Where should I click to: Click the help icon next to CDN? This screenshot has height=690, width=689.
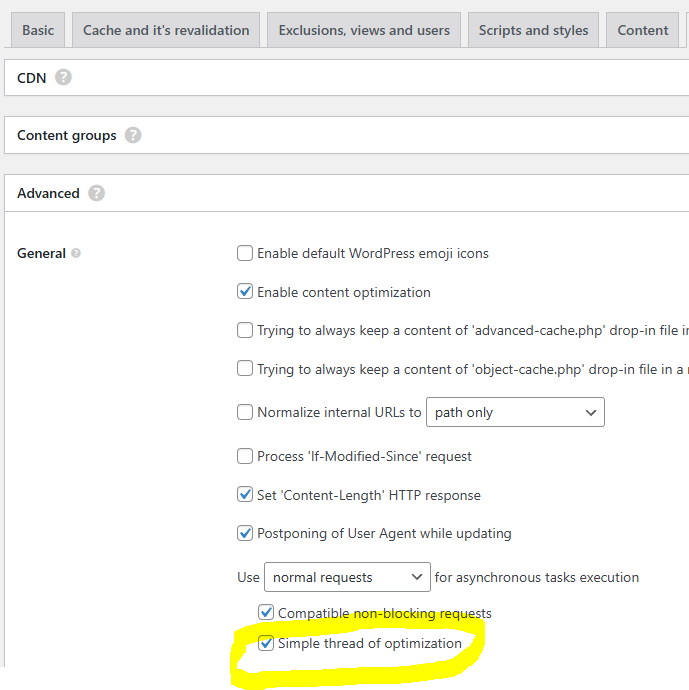63,77
